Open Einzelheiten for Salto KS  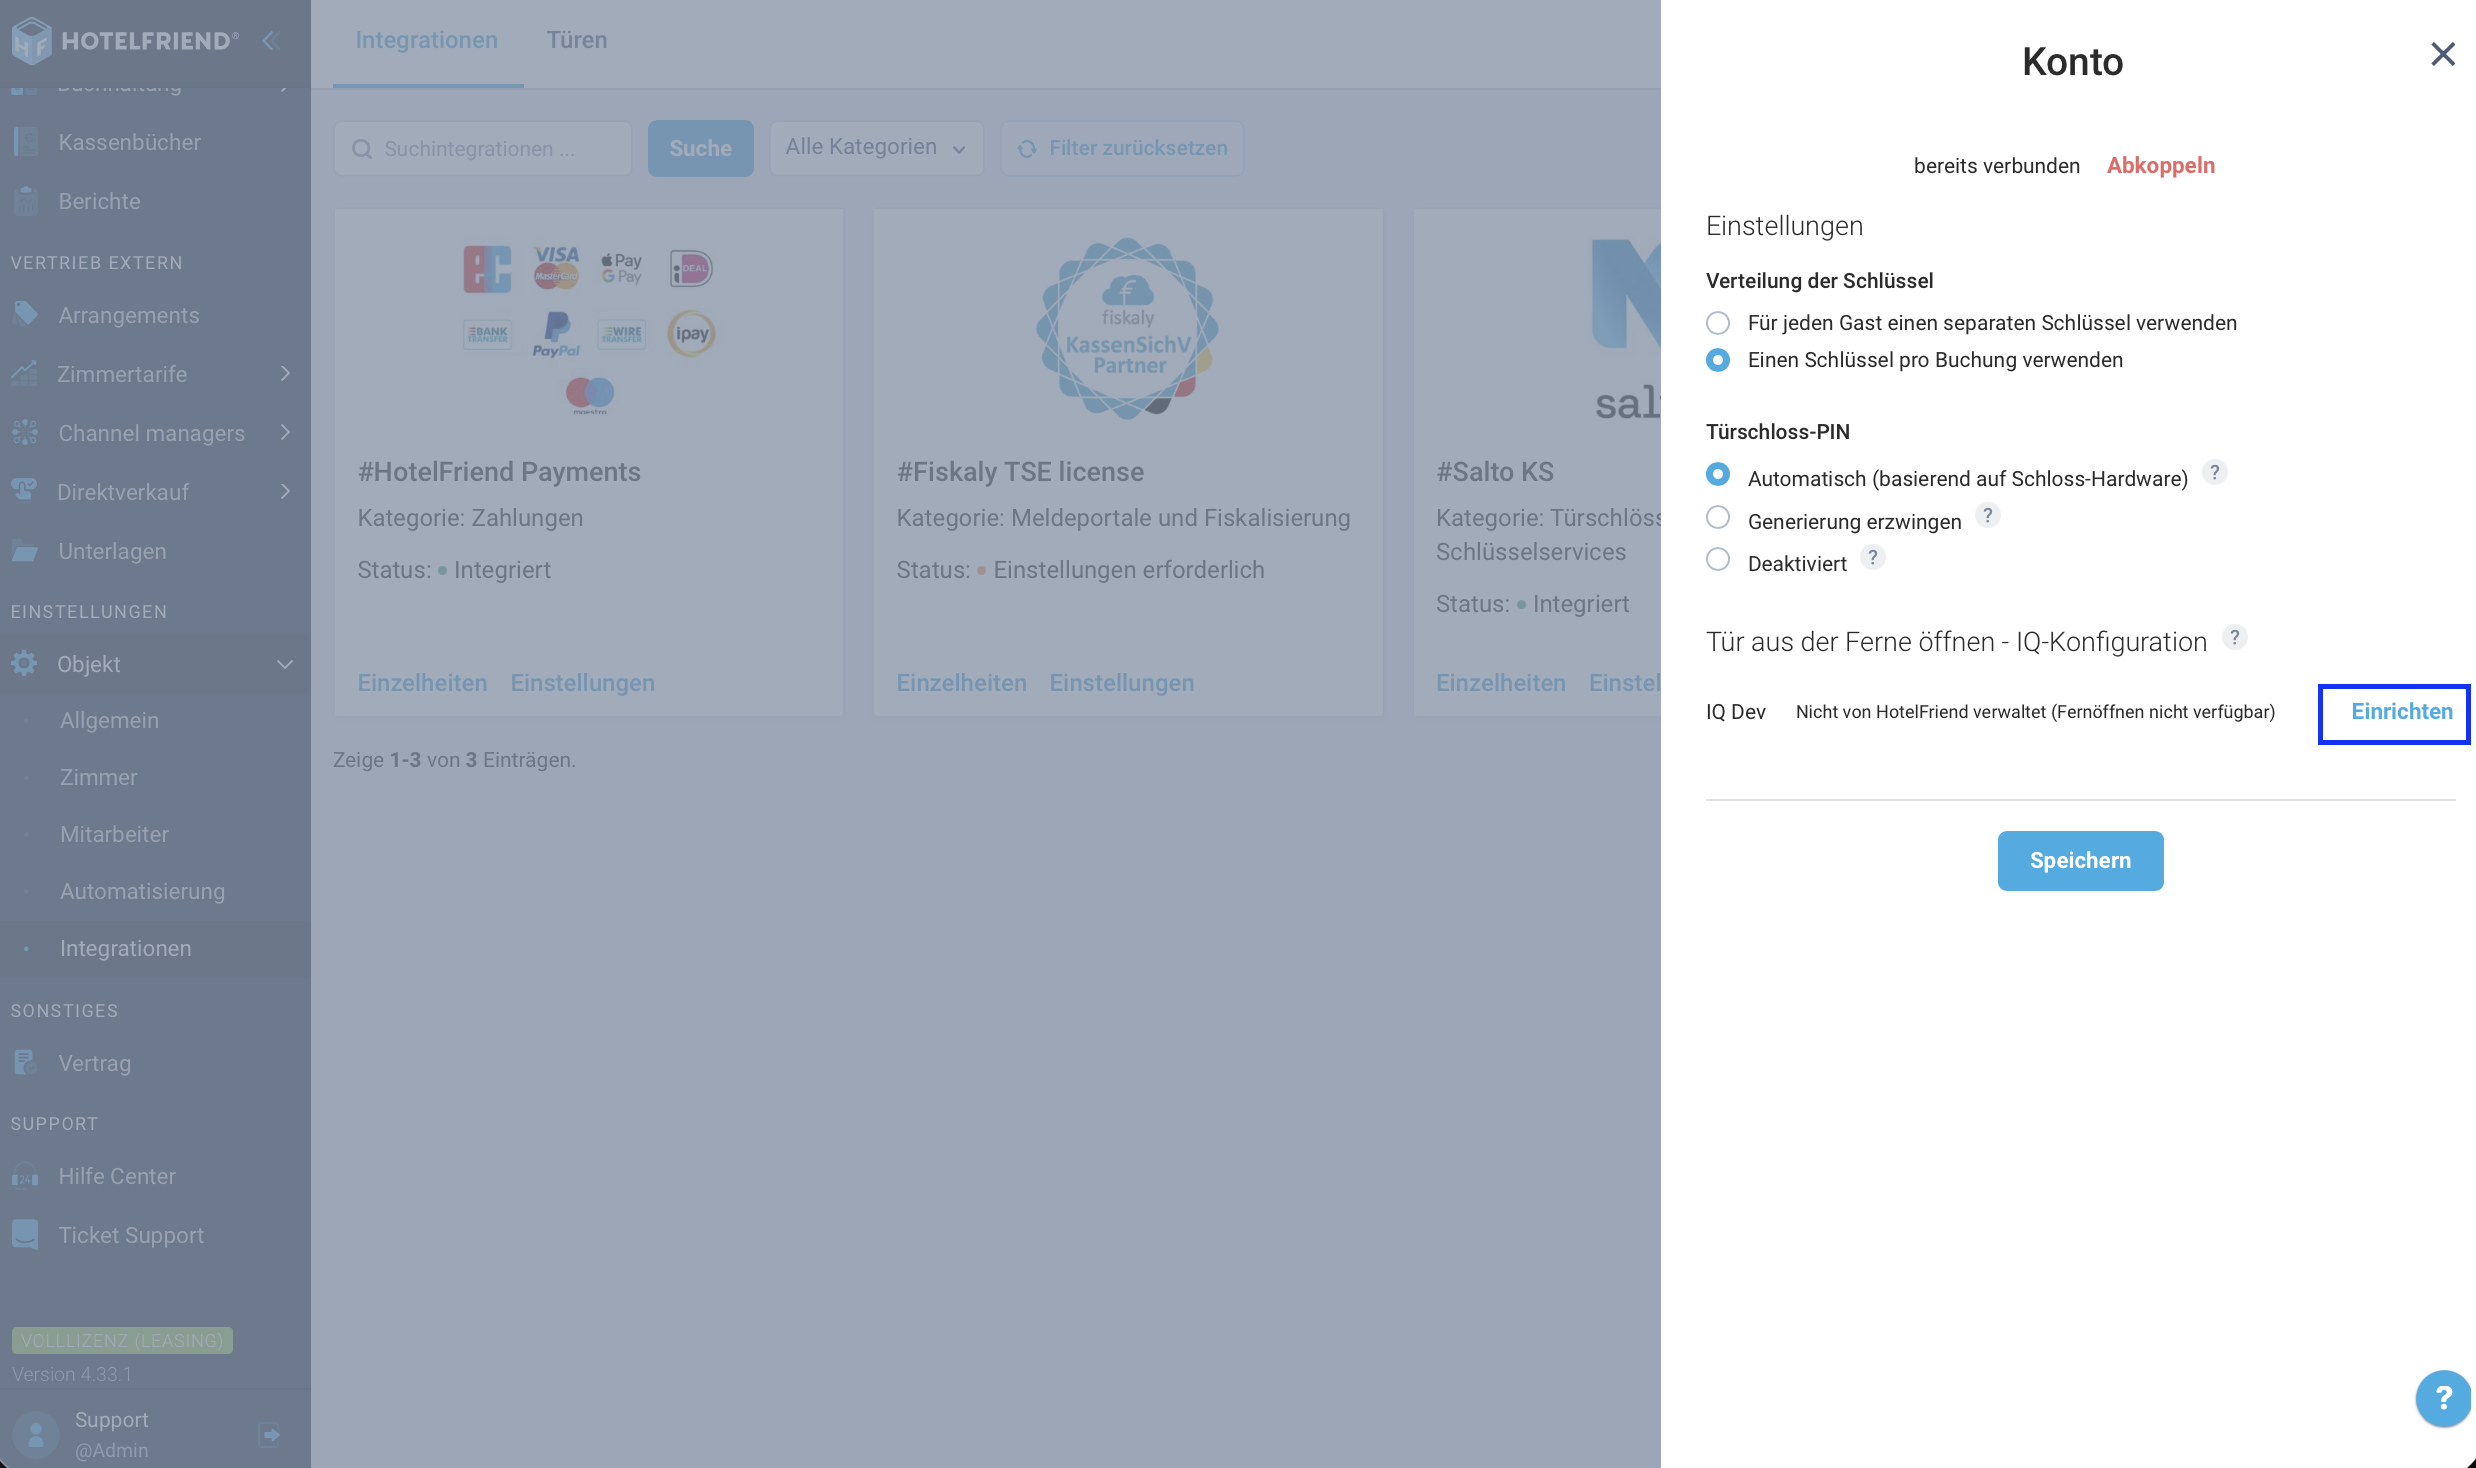click(x=1500, y=683)
